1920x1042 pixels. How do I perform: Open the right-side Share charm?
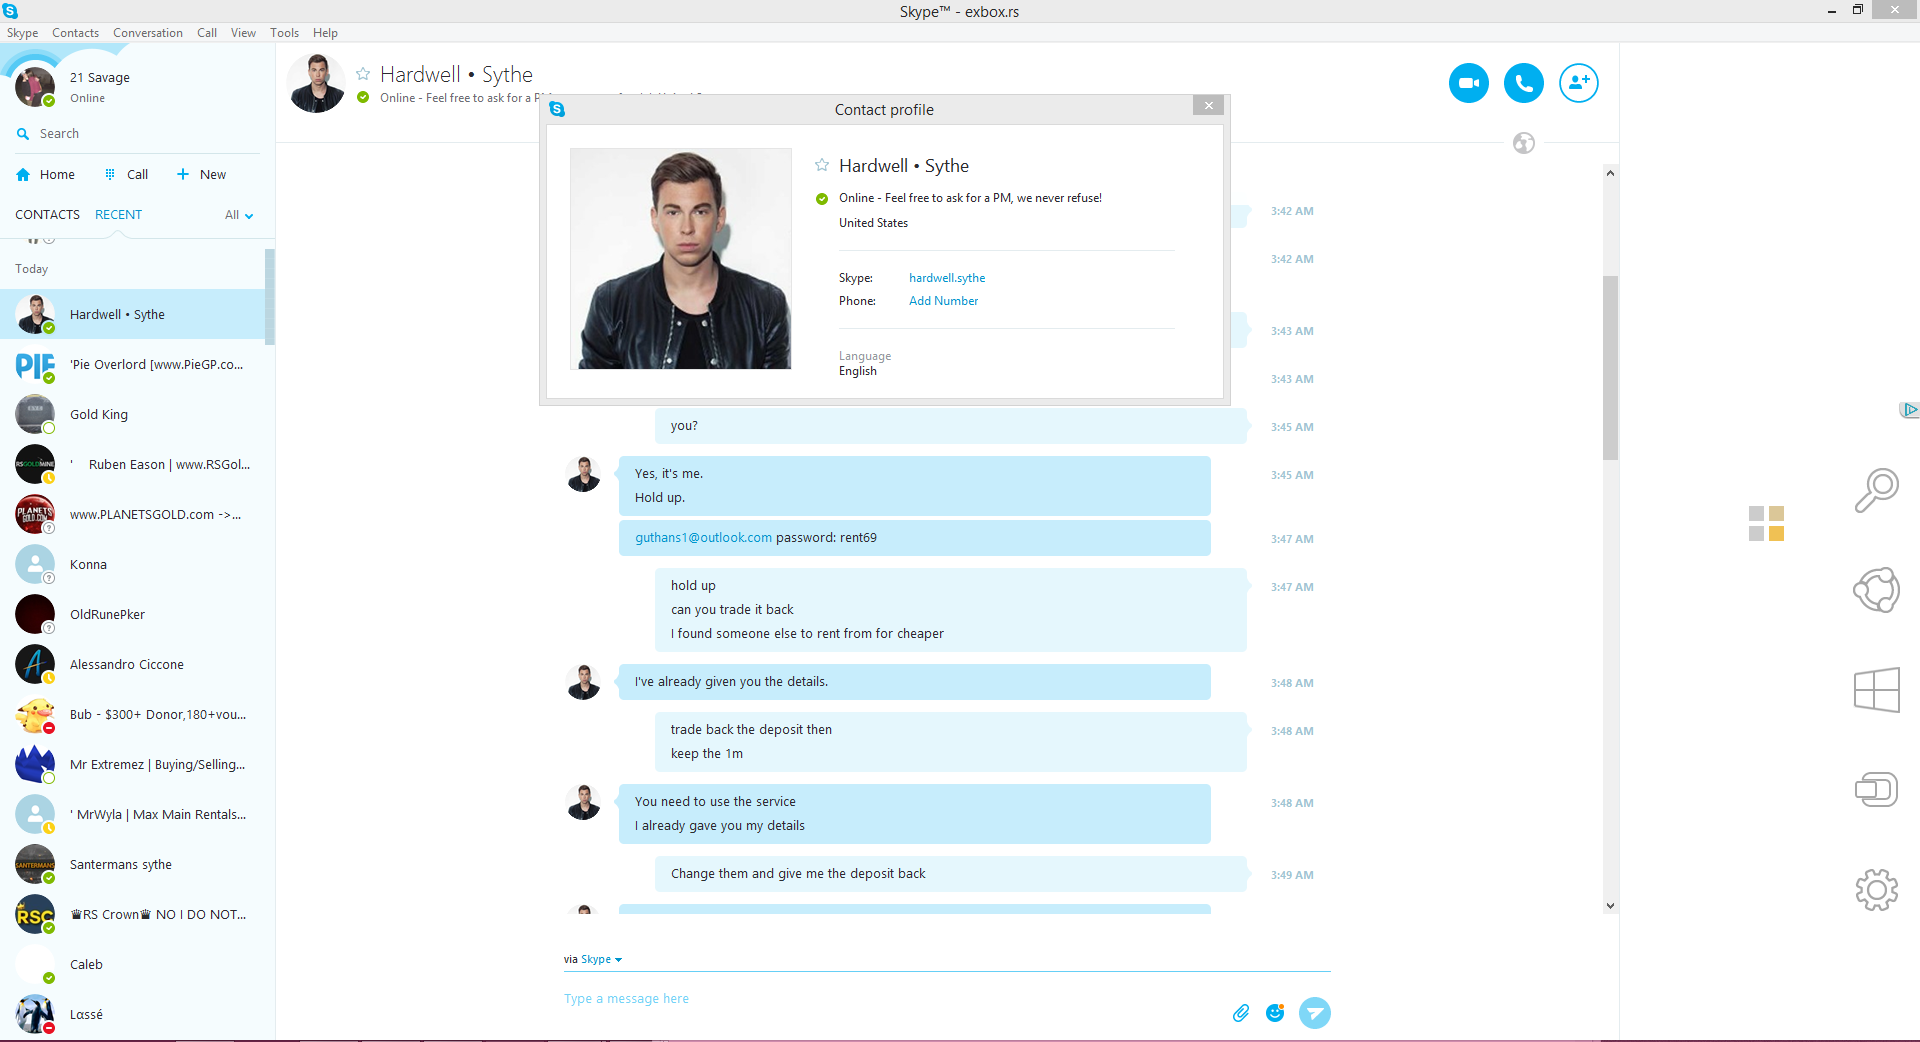(x=1876, y=590)
